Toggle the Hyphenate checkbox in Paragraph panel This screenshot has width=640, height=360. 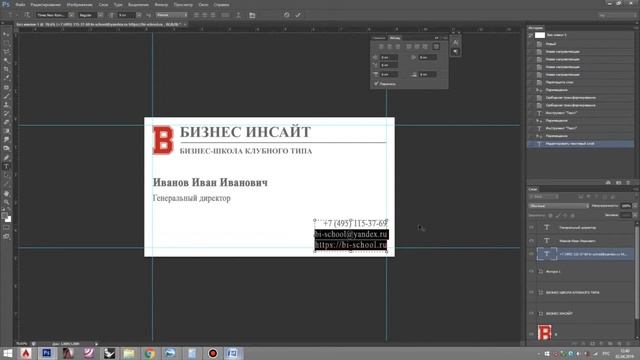(x=376, y=84)
